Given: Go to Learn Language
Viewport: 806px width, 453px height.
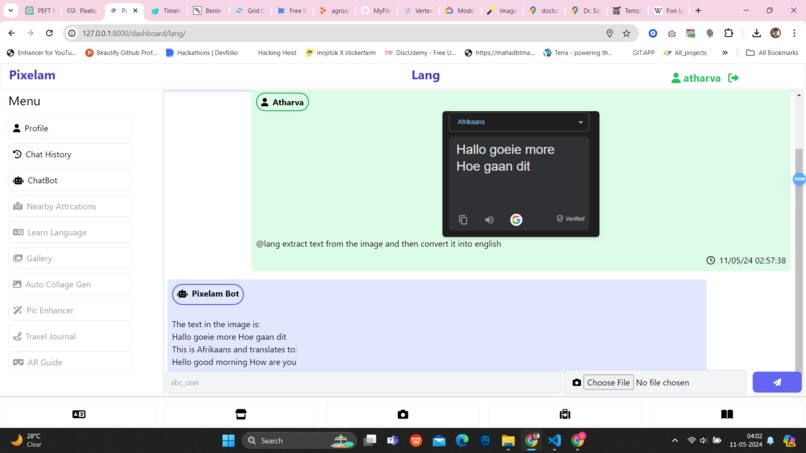Looking at the screenshot, I should (x=70, y=232).
